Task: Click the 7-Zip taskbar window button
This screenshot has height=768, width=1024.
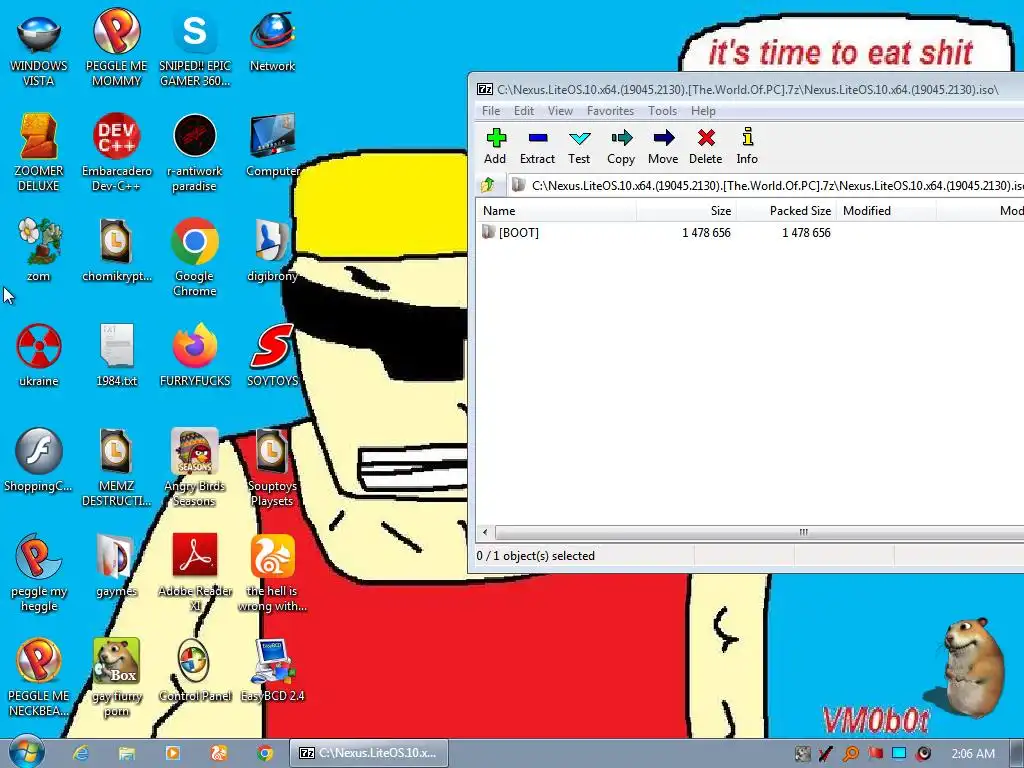Action: (369, 753)
